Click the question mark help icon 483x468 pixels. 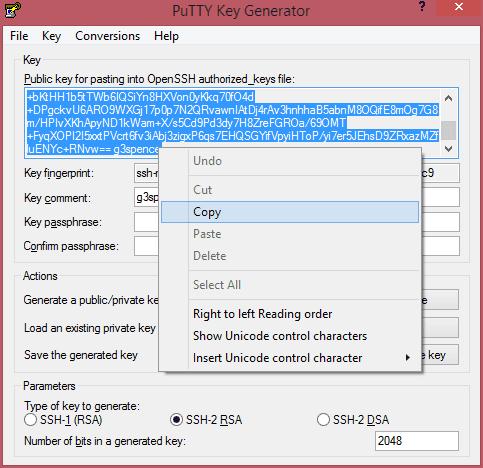422,7
